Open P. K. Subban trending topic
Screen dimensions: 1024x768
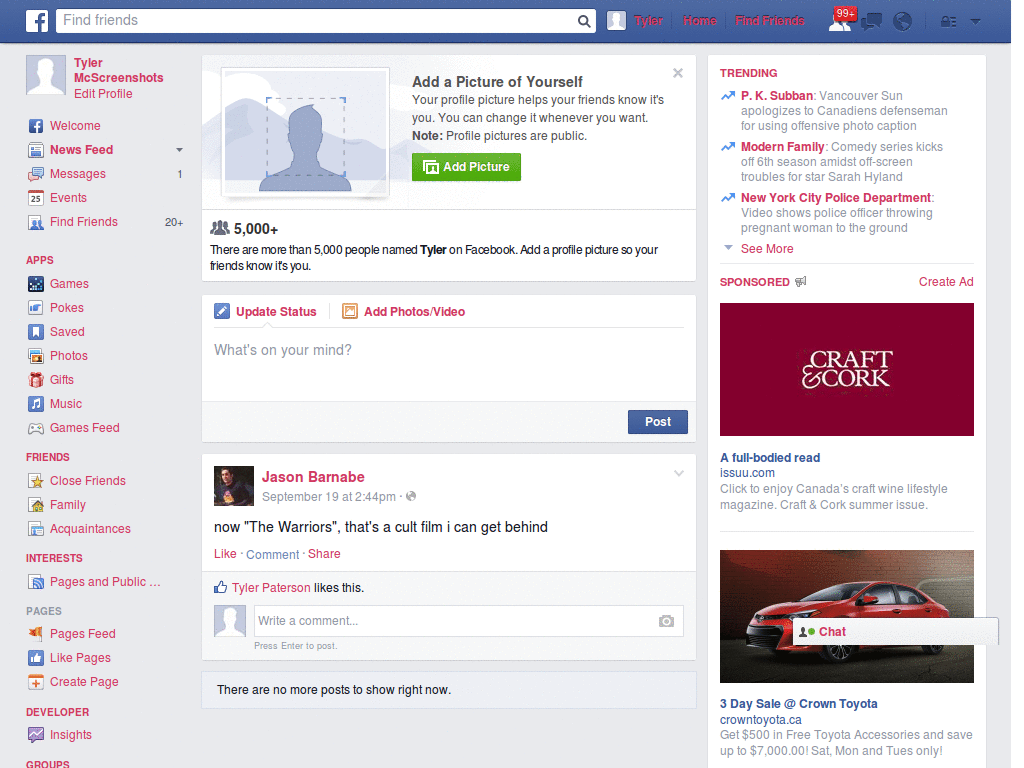pyautogui.click(x=776, y=96)
